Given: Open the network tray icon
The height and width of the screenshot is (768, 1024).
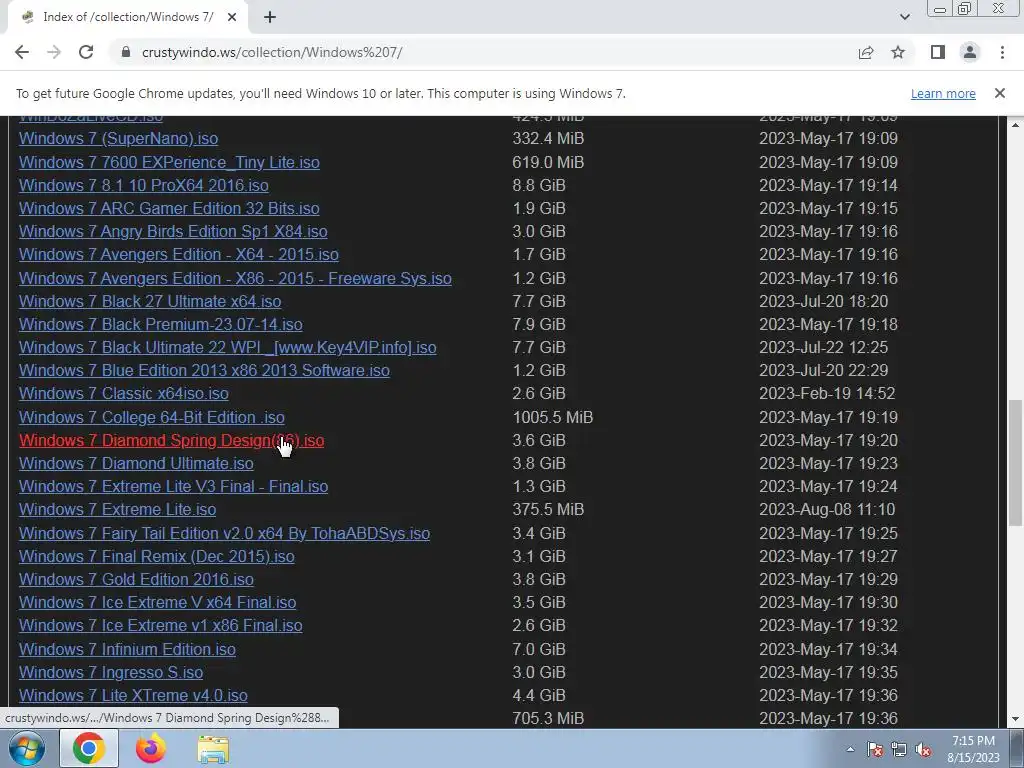Looking at the screenshot, I should pos(899,749).
